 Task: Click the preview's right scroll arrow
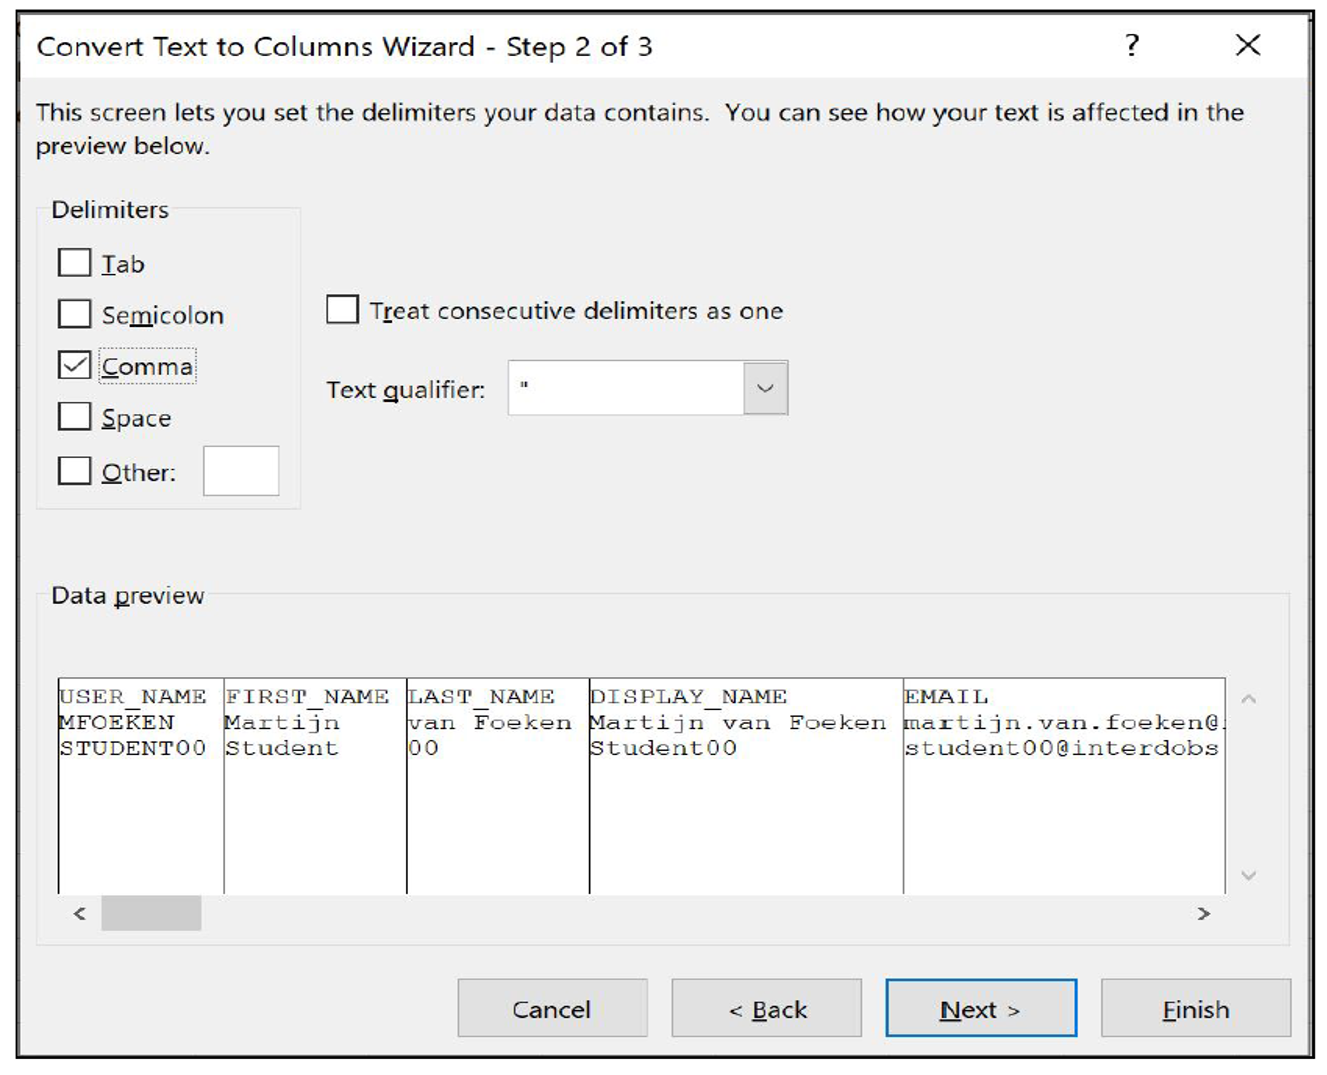point(1204,913)
